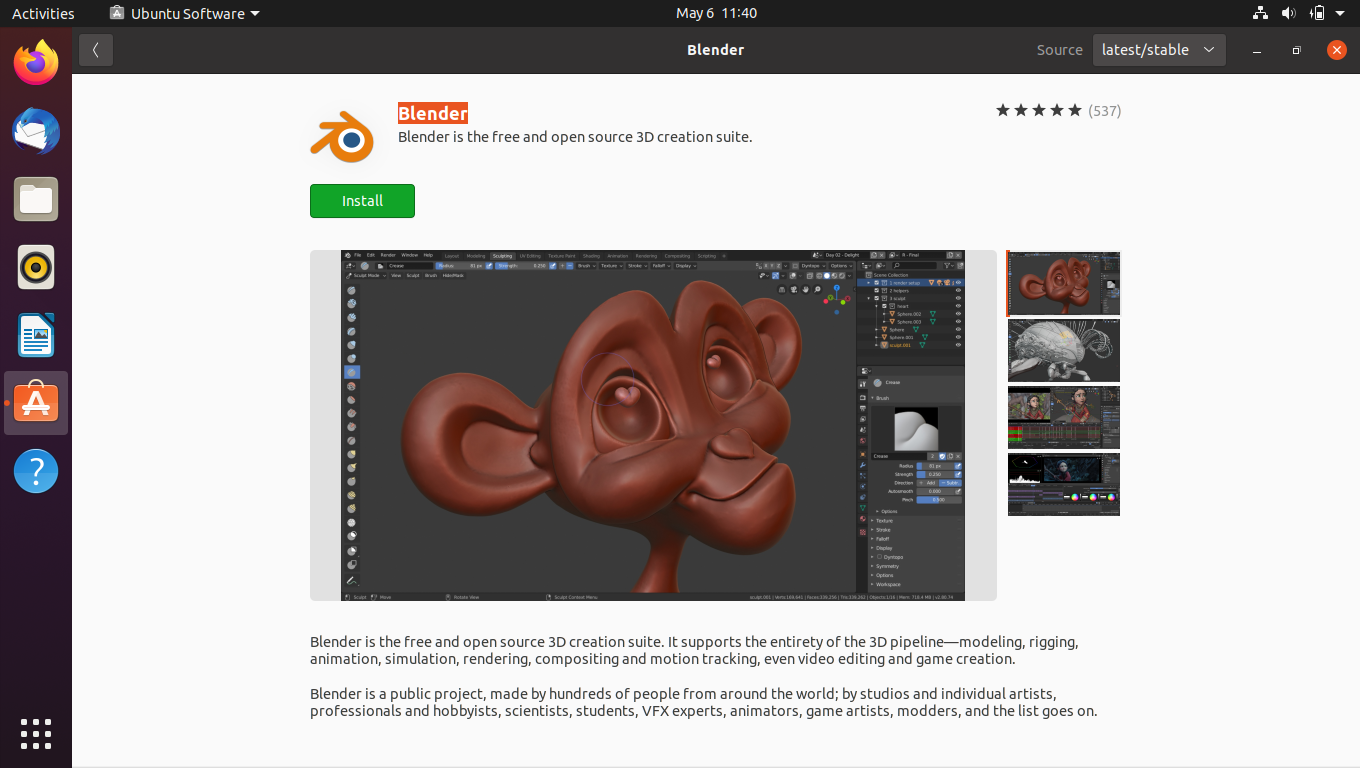Click the network icon in the top bar
Viewport: 1360px width, 768px height.
pyautogui.click(x=1259, y=13)
